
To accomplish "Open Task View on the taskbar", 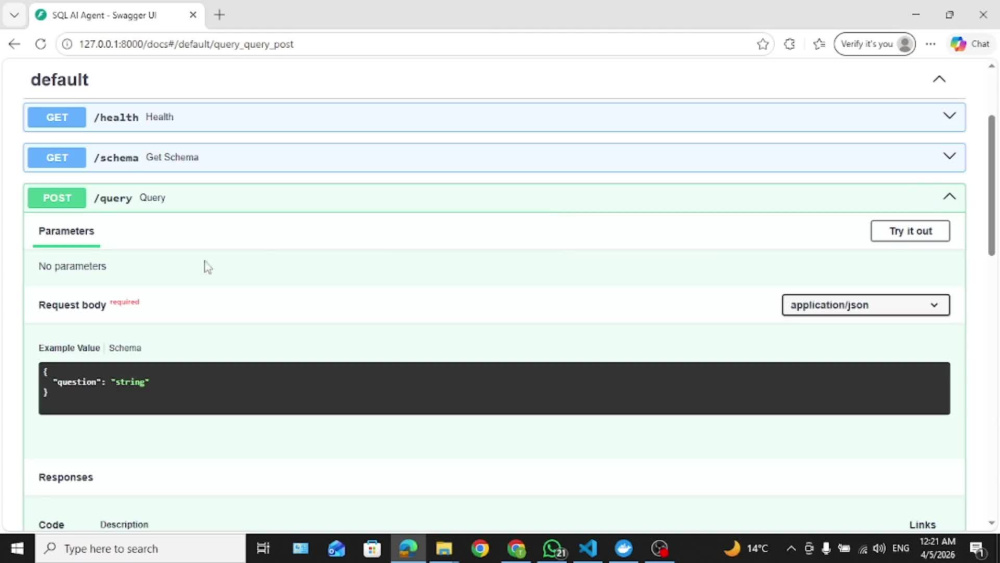I will pos(263,548).
